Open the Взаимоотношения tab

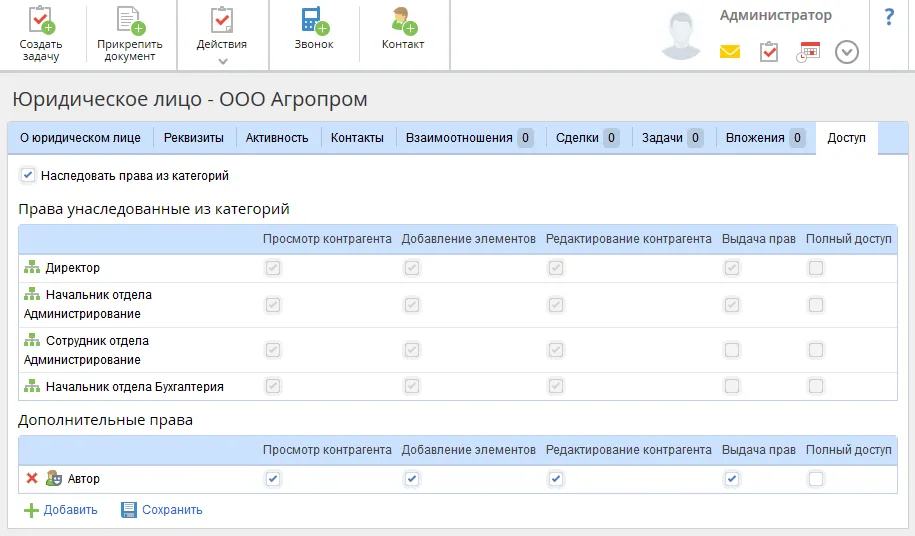[x=469, y=138]
